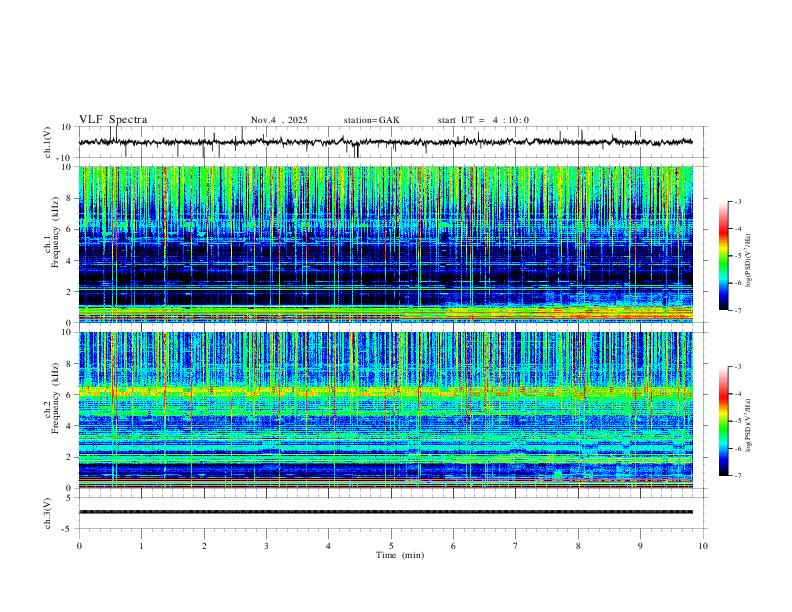Click the 'station=GAK' label
792x612 pixels.
[371, 120]
